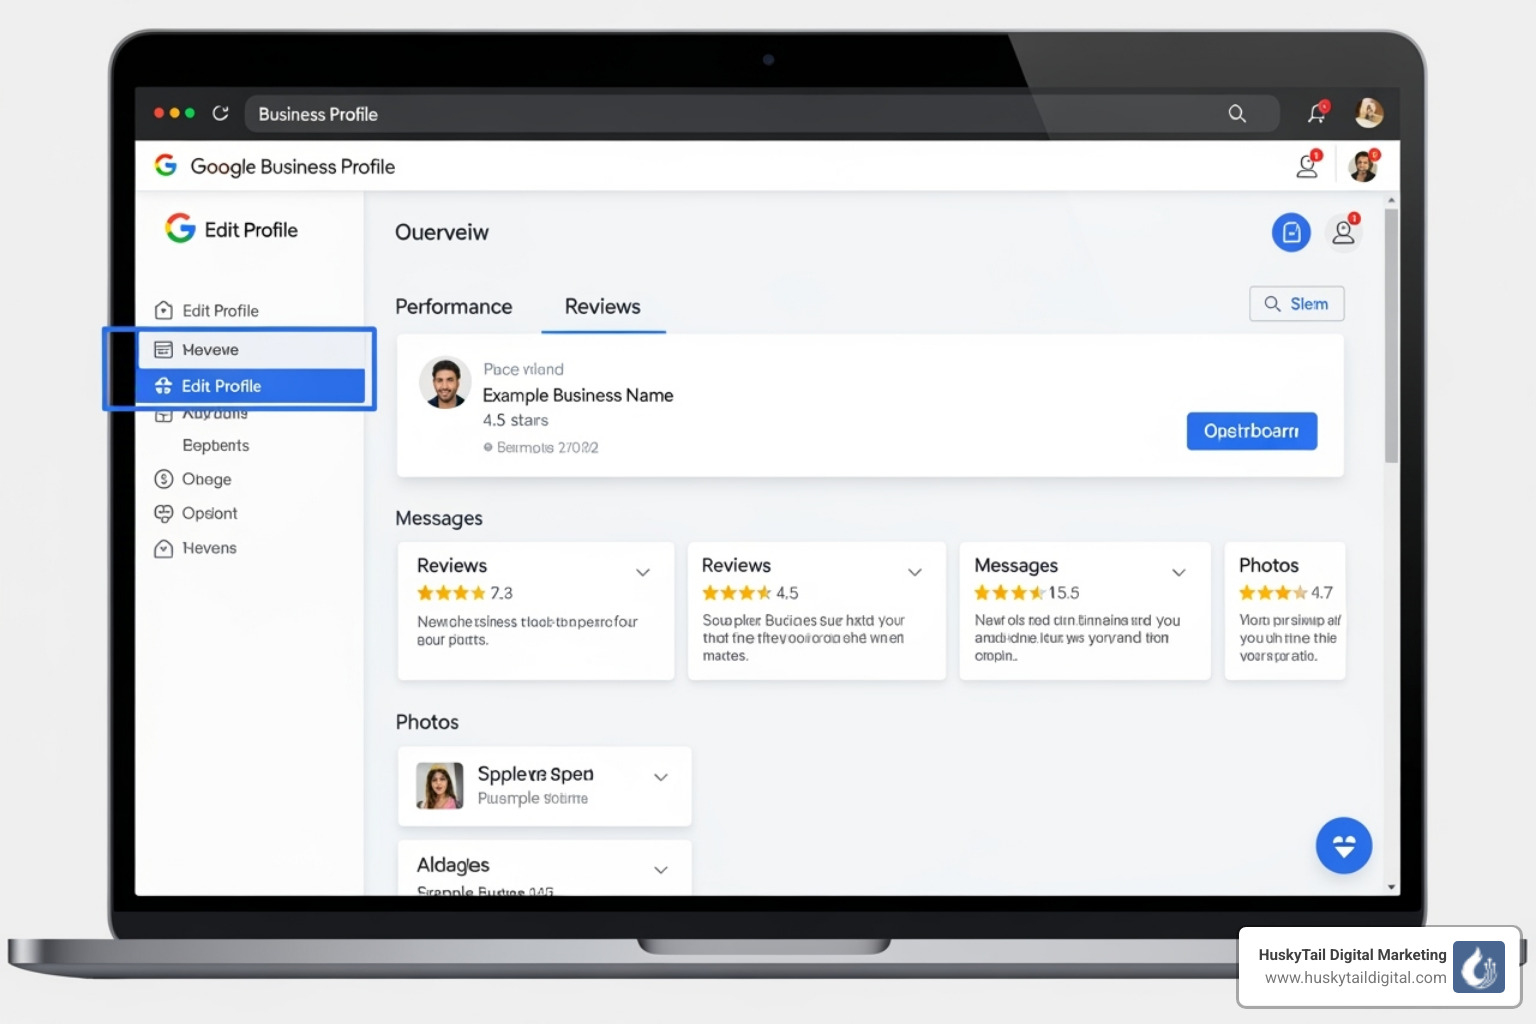Open the Reviews section in the sidebar
The height and width of the screenshot is (1024, 1536).
tap(210, 349)
